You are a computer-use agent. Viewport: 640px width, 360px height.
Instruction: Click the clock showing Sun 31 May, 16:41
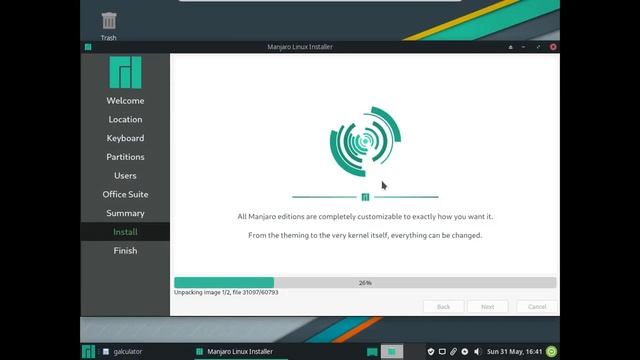514,351
